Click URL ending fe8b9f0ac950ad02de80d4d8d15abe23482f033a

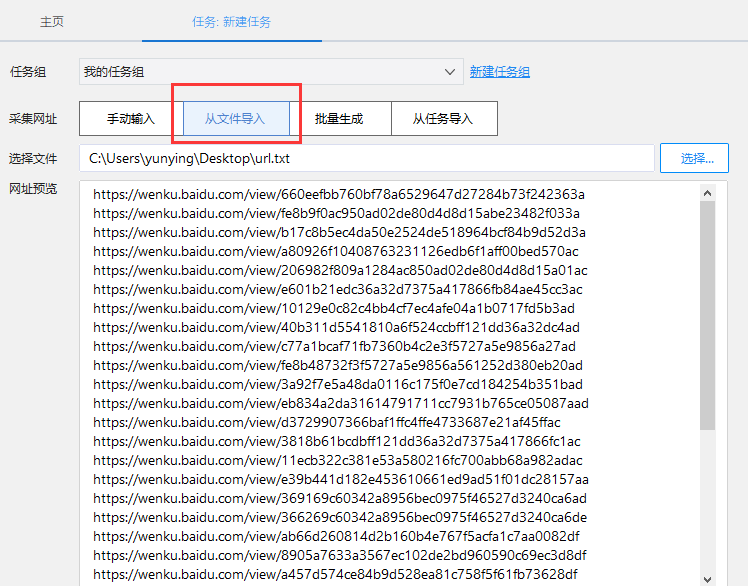[336, 213]
